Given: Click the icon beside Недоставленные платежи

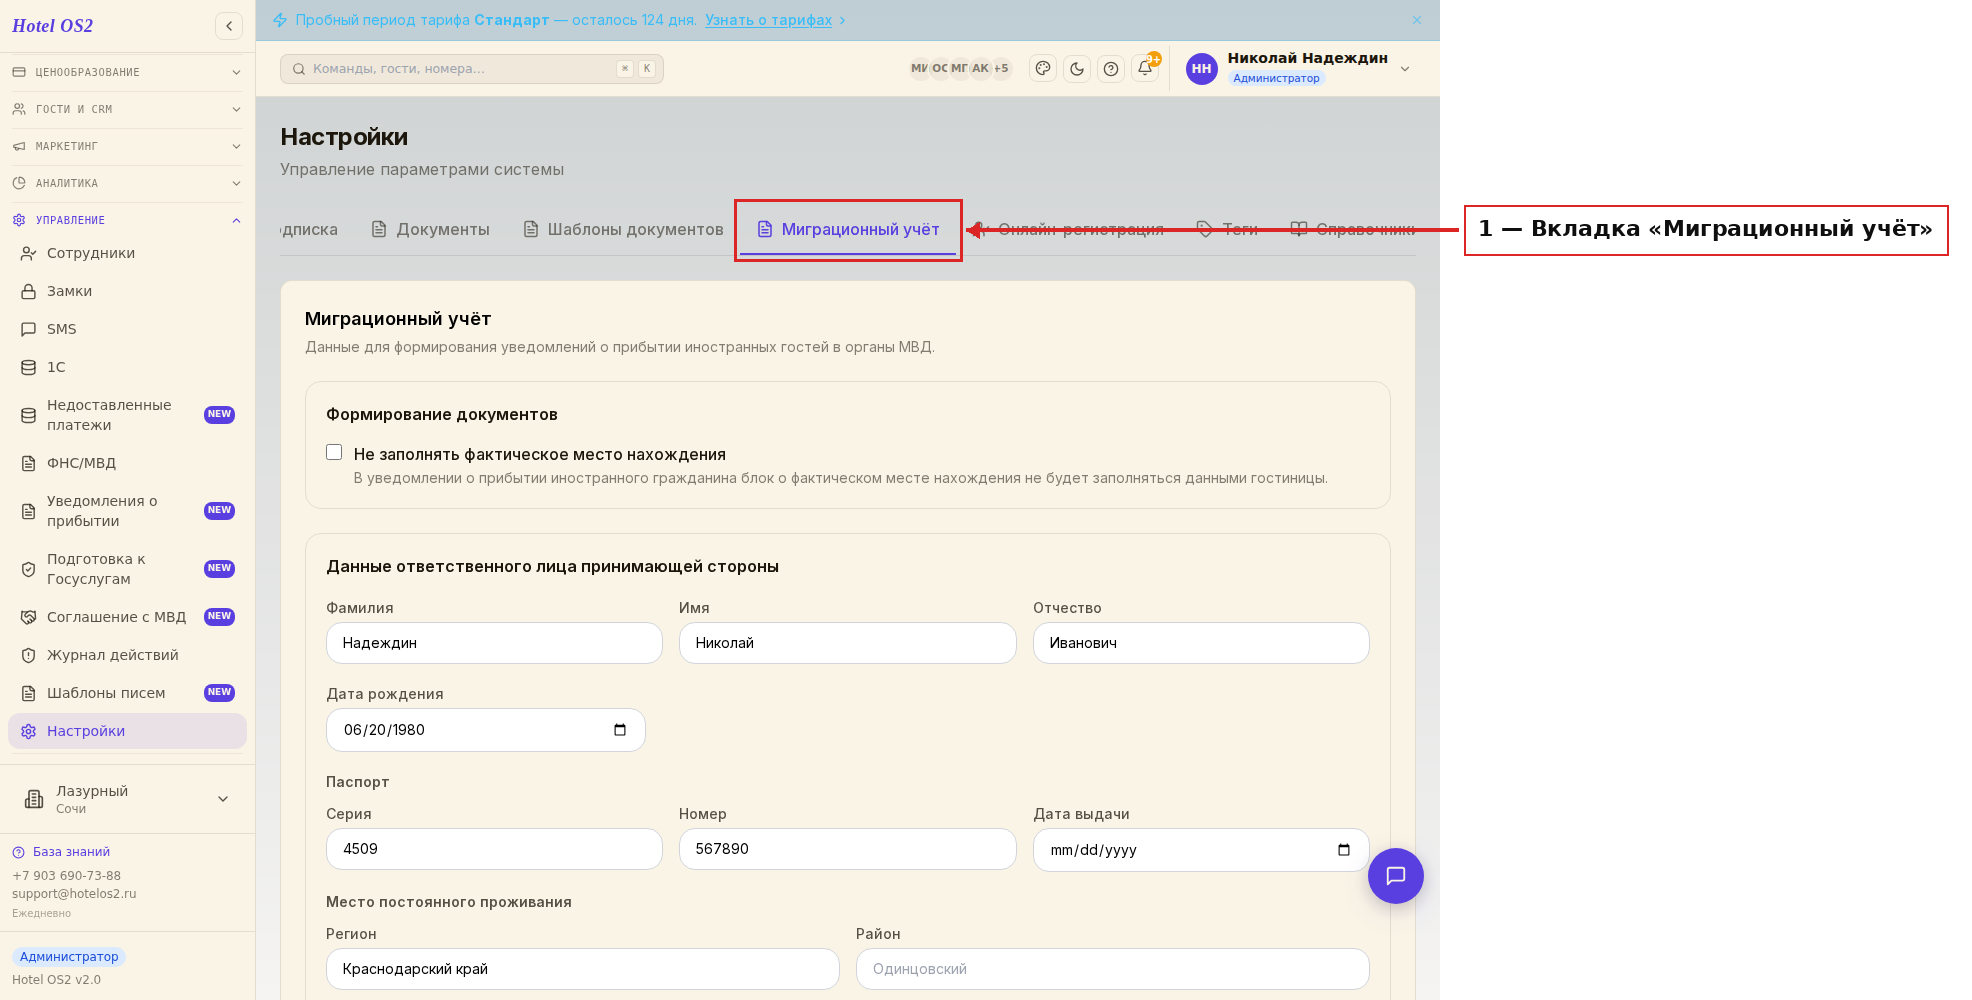Looking at the screenshot, I should tap(29, 416).
